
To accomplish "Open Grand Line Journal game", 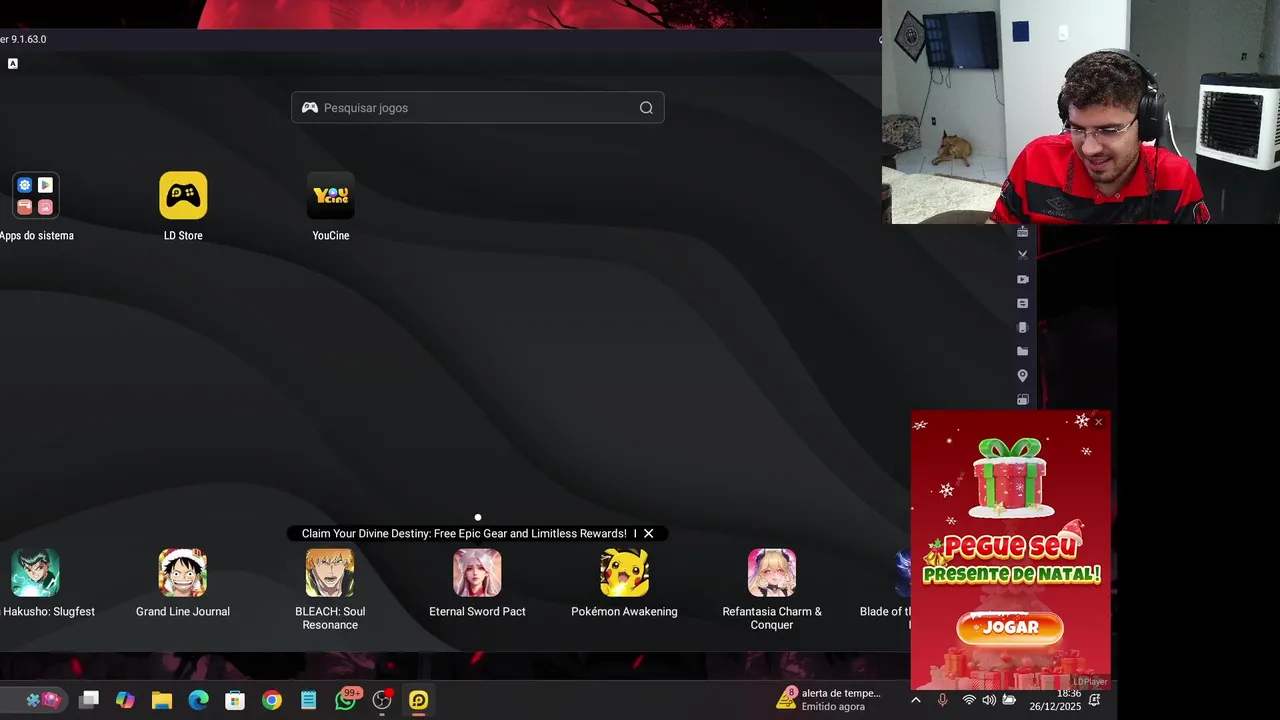I will click(x=183, y=573).
